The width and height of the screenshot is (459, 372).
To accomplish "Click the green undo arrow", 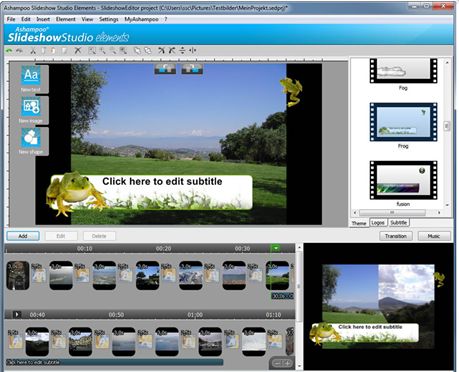I will click(x=9, y=51).
